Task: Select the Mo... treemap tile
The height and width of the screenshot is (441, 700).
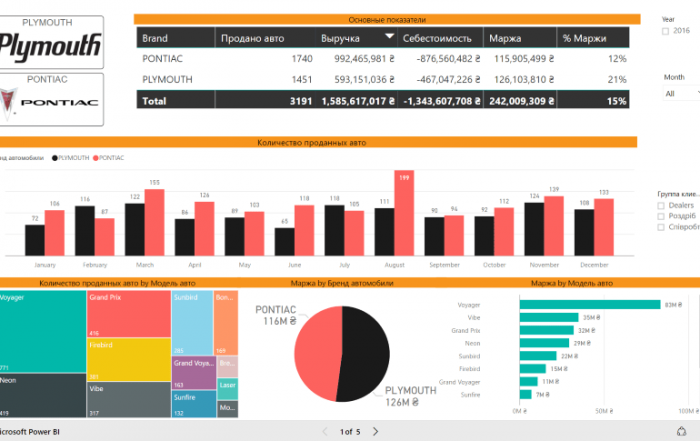Action: tap(228, 409)
